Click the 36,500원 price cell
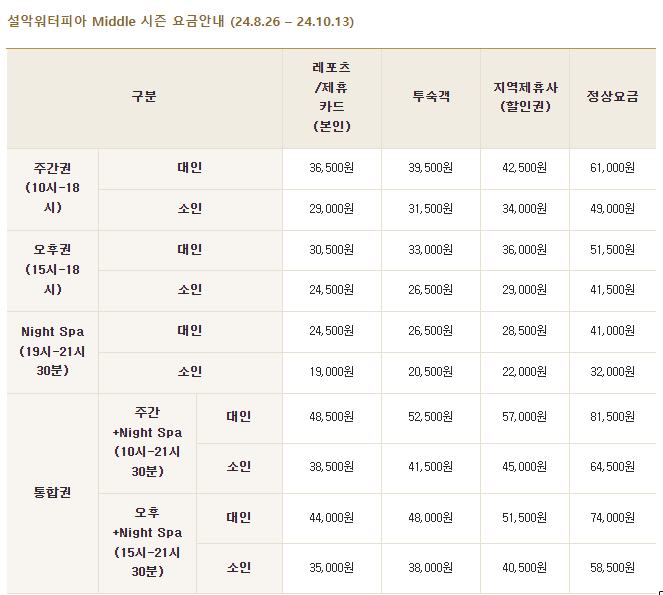This screenshot has width=663, height=595. [332, 168]
